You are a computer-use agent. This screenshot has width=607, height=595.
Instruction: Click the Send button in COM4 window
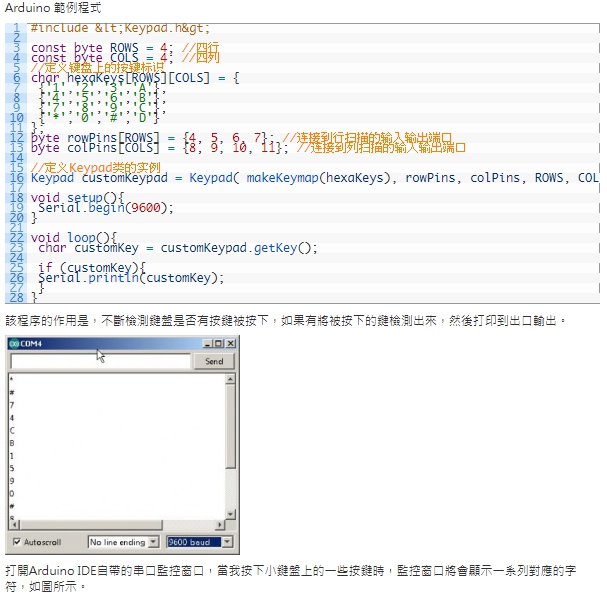click(x=214, y=361)
